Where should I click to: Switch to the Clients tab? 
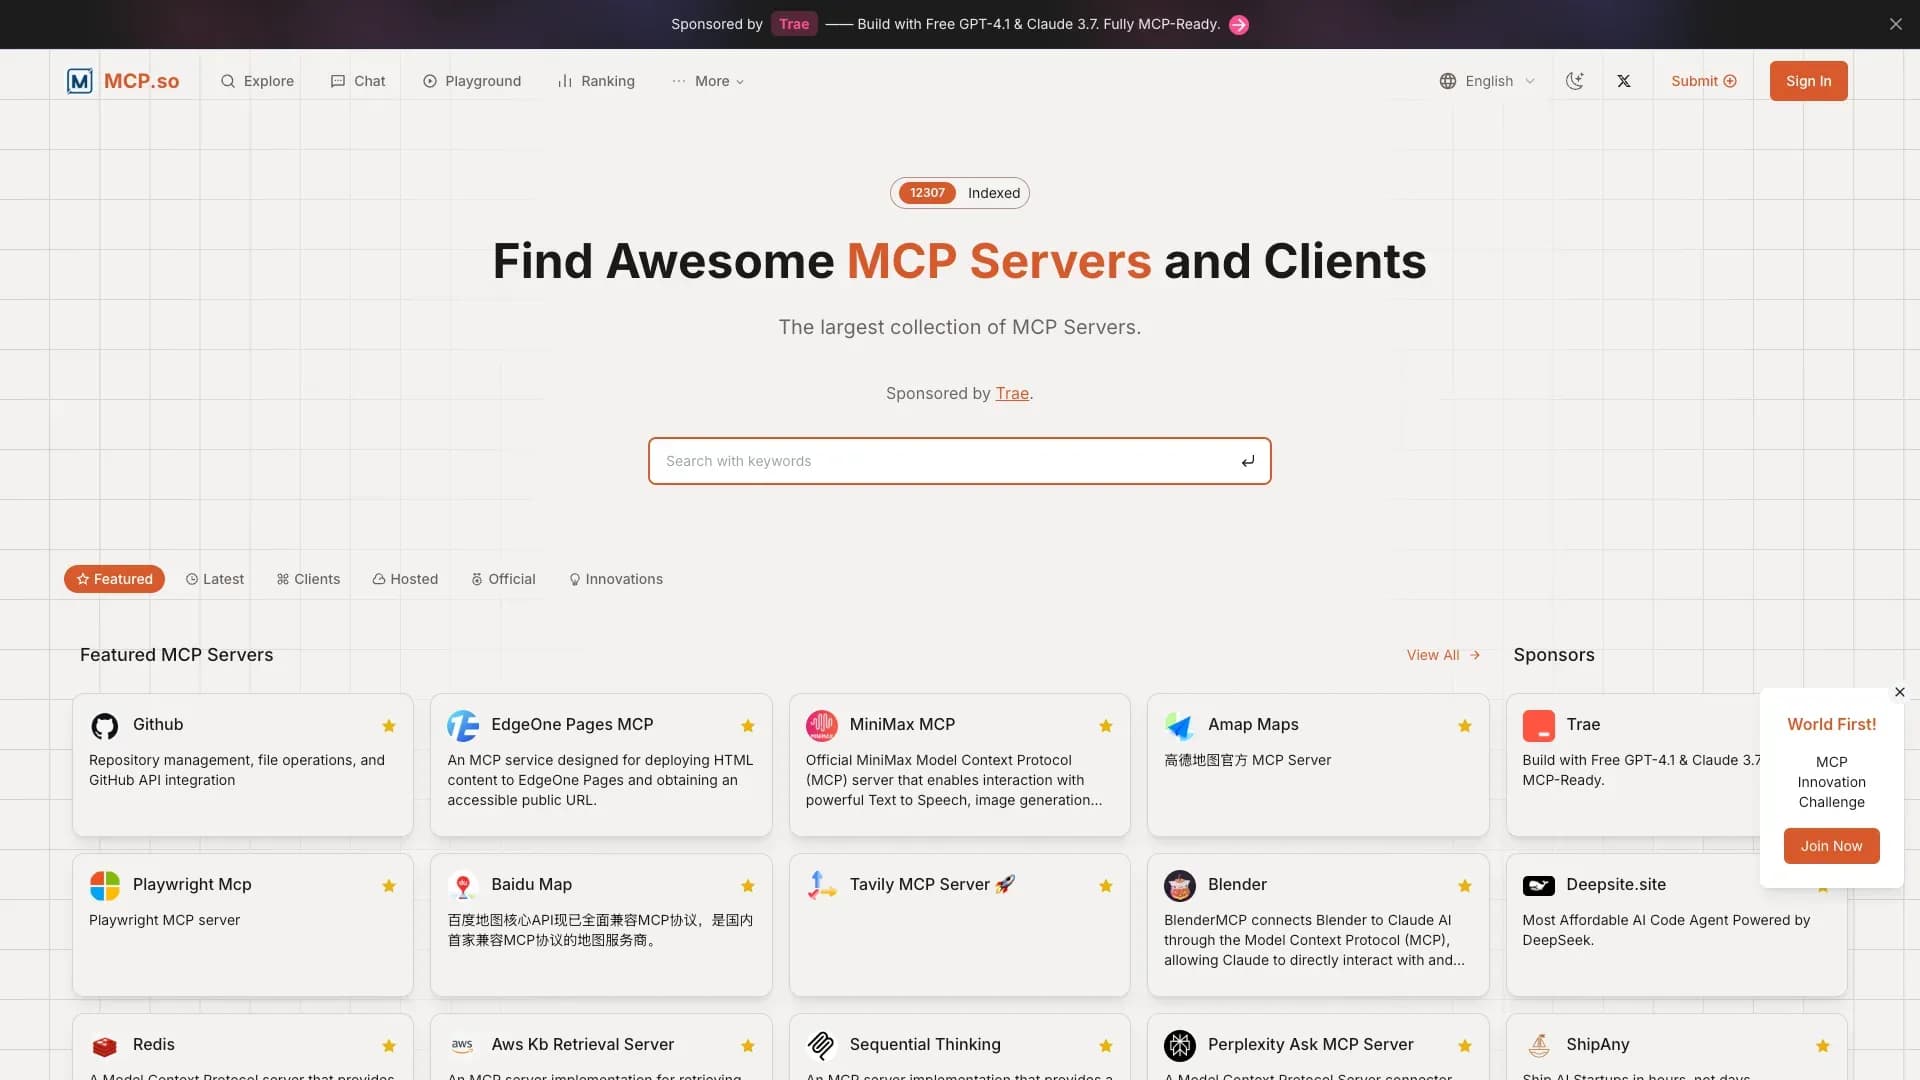click(309, 579)
